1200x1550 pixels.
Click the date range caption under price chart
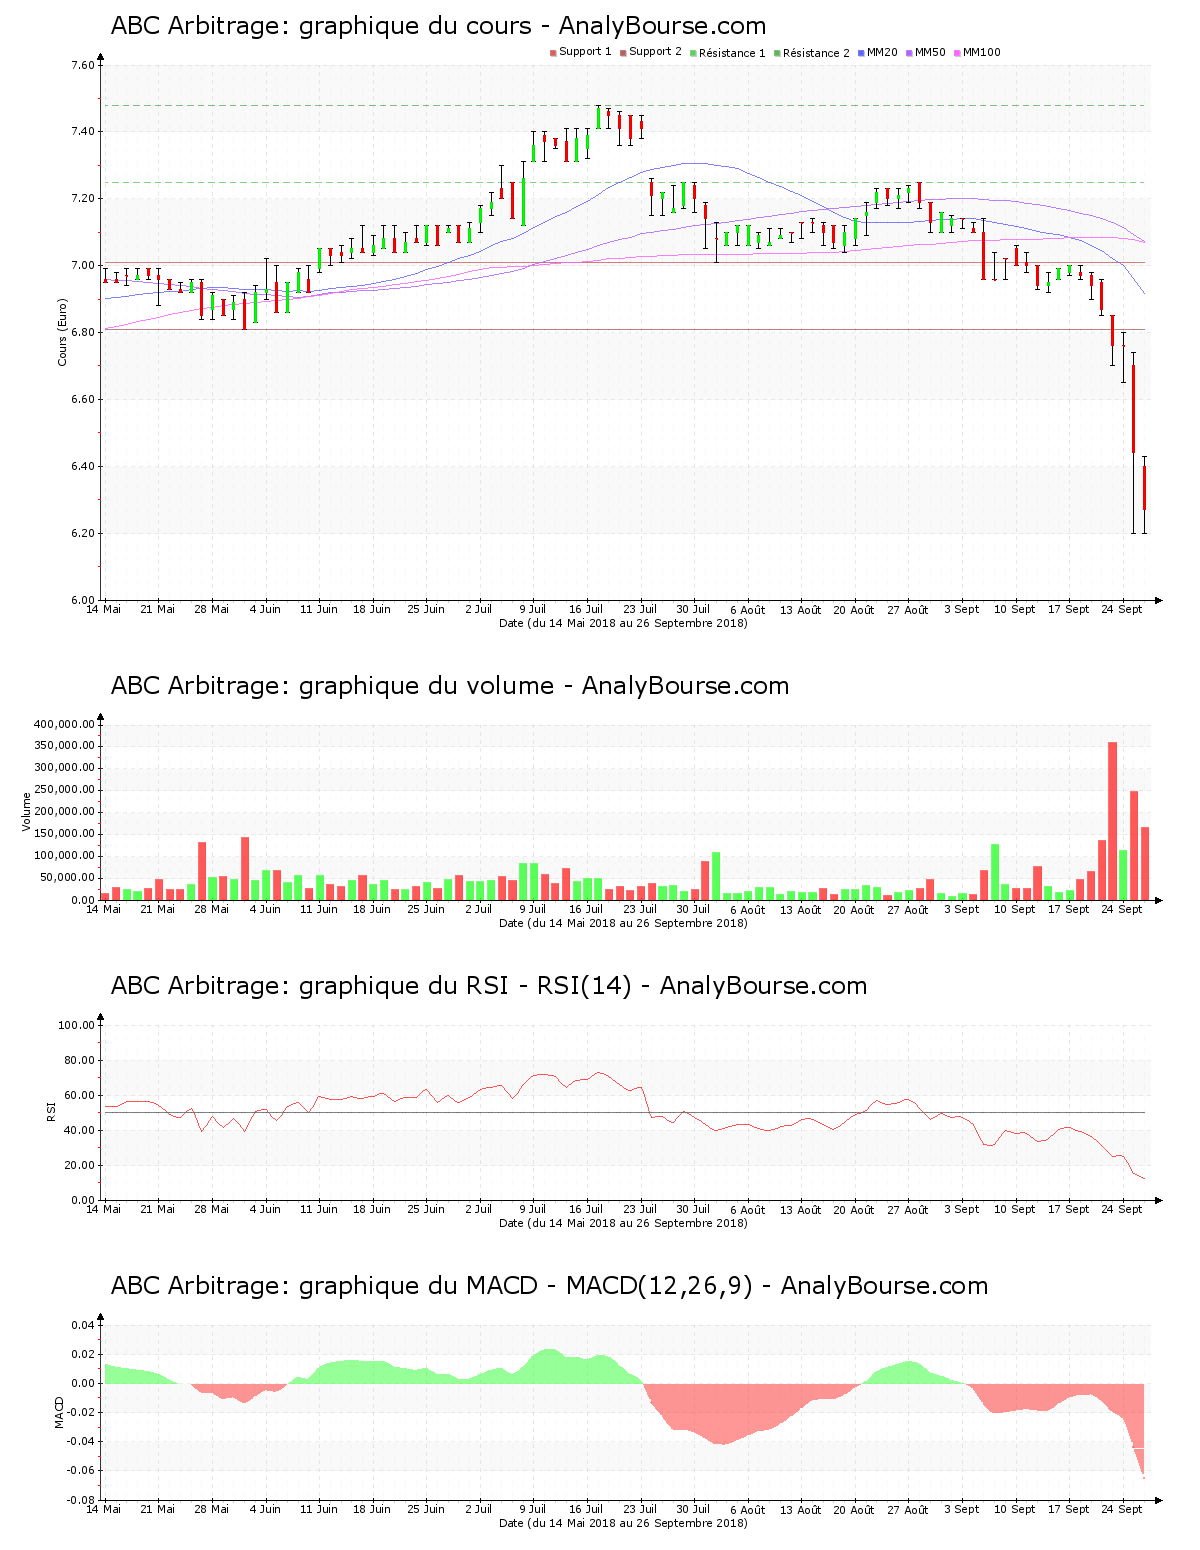[623, 623]
